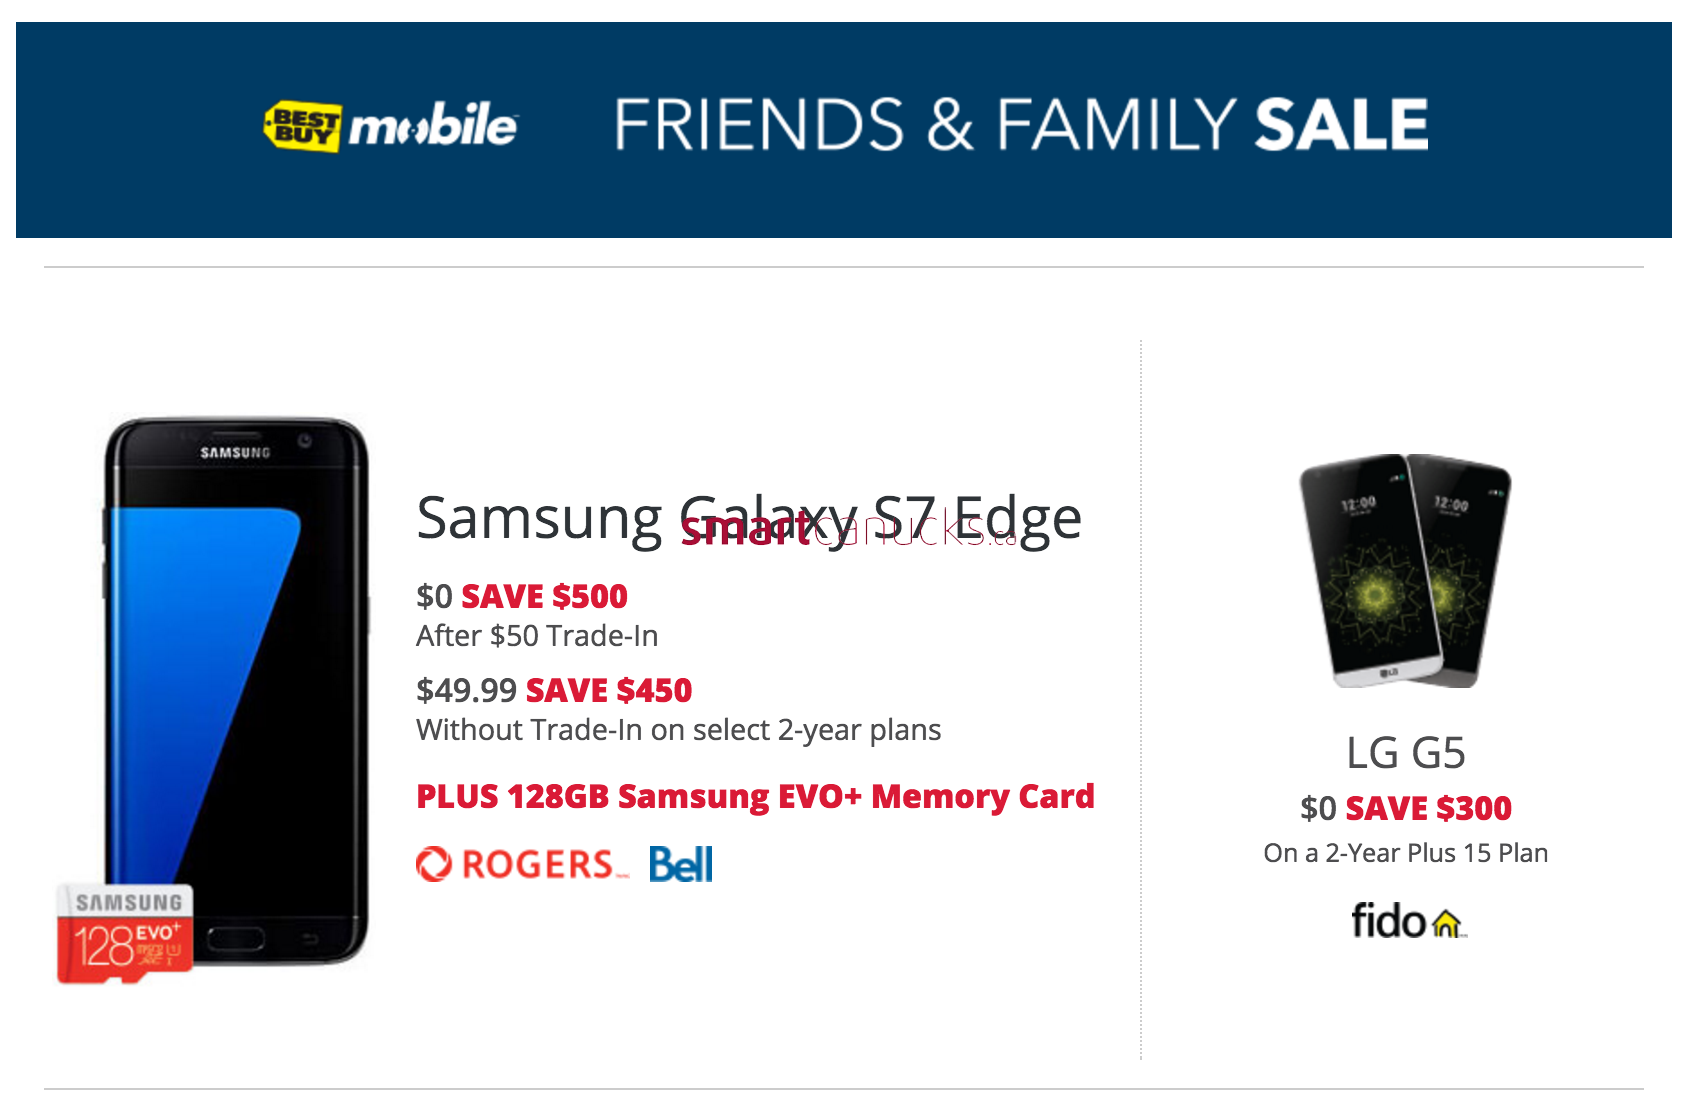Image resolution: width=1694 pixels, height=1112 pixels.
Task: Click the $0 SAVE $500 offer text
Action: click(522, 597)
